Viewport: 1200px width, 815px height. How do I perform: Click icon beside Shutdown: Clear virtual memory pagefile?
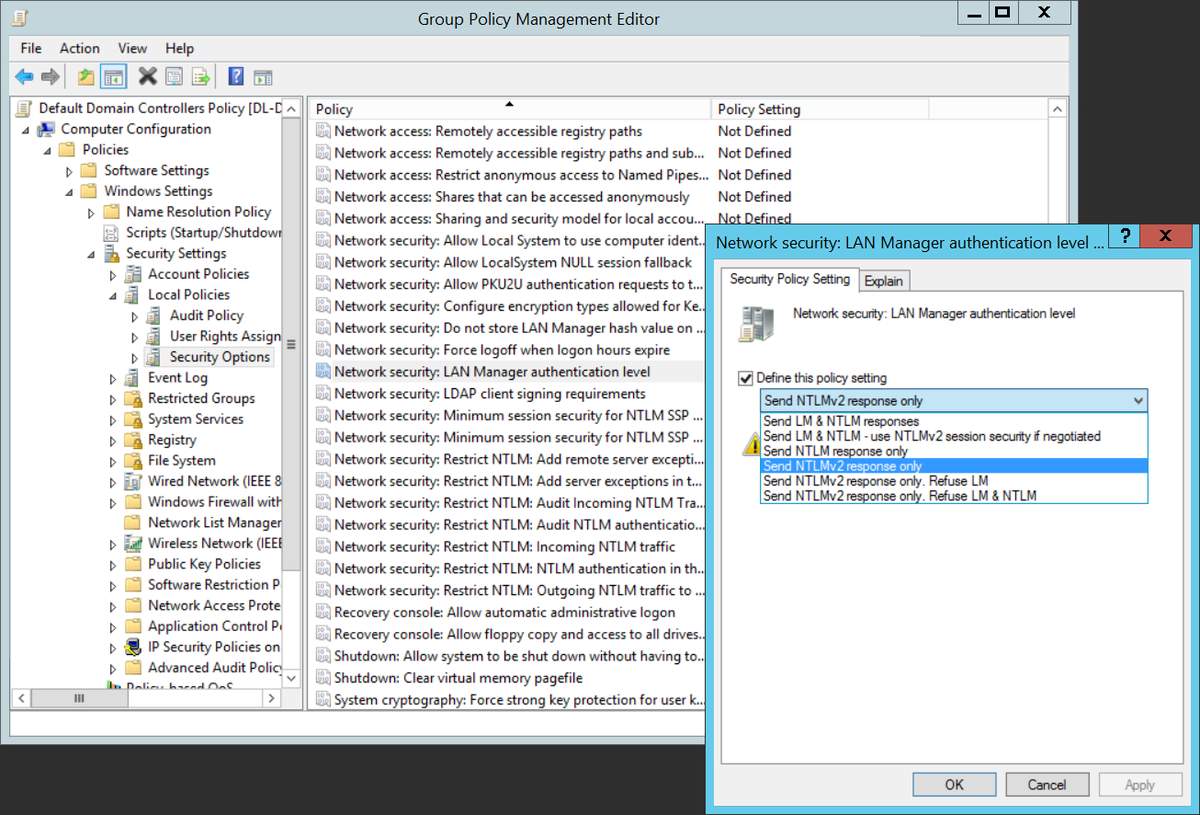323,678
